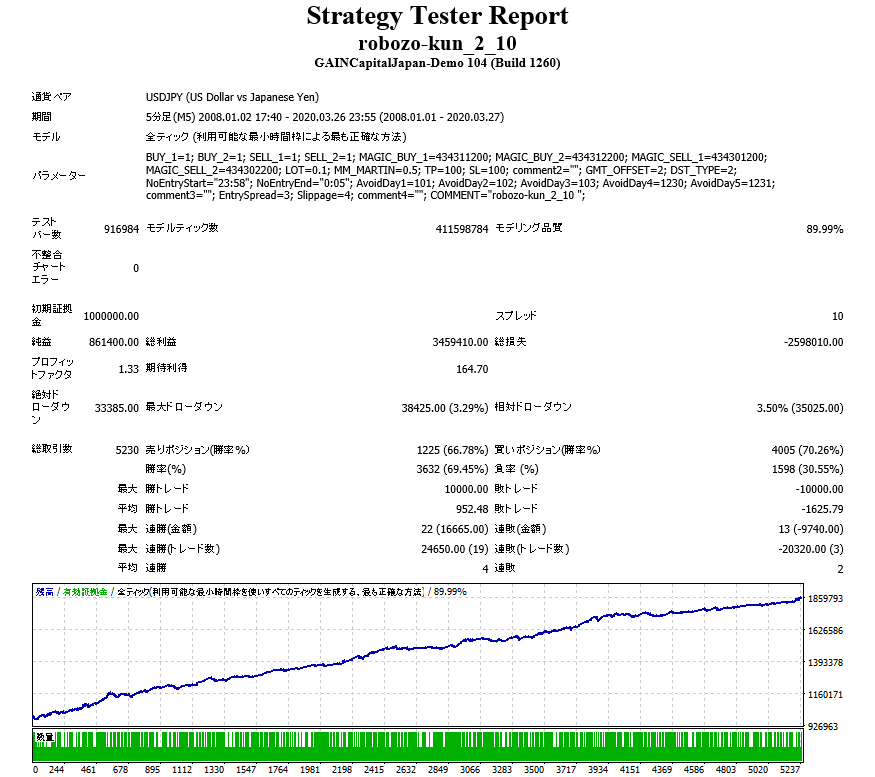Select consecutive wins 22 (16665.00)

454,529
